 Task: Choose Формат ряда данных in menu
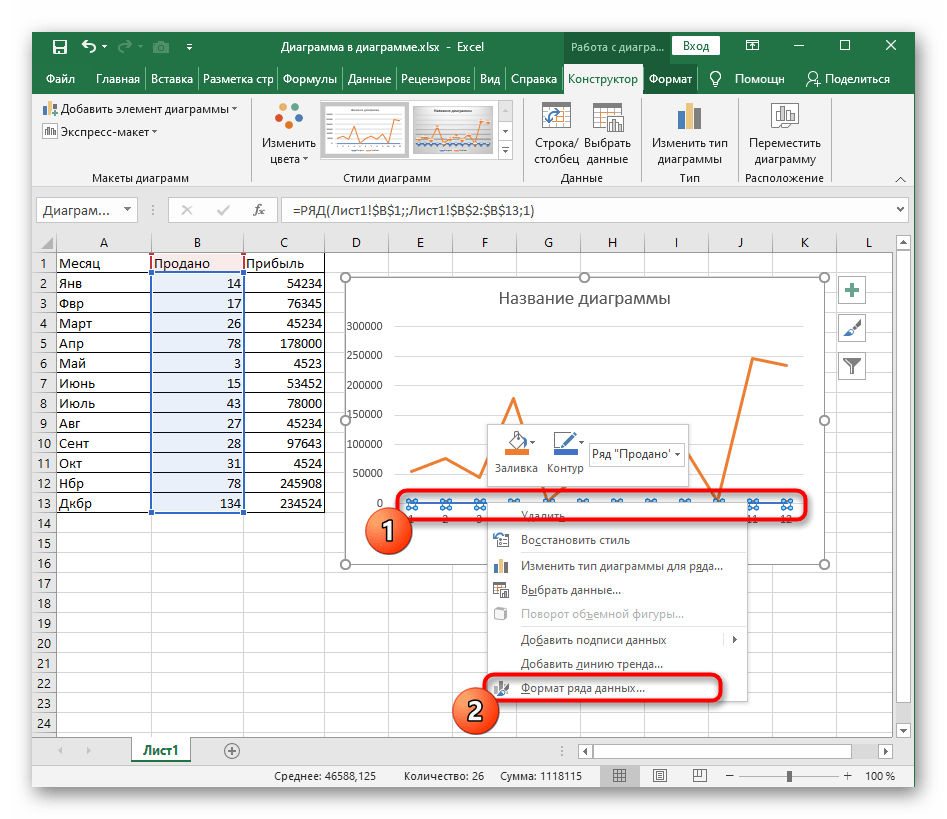pyautogui.click(x=617, y=688)
